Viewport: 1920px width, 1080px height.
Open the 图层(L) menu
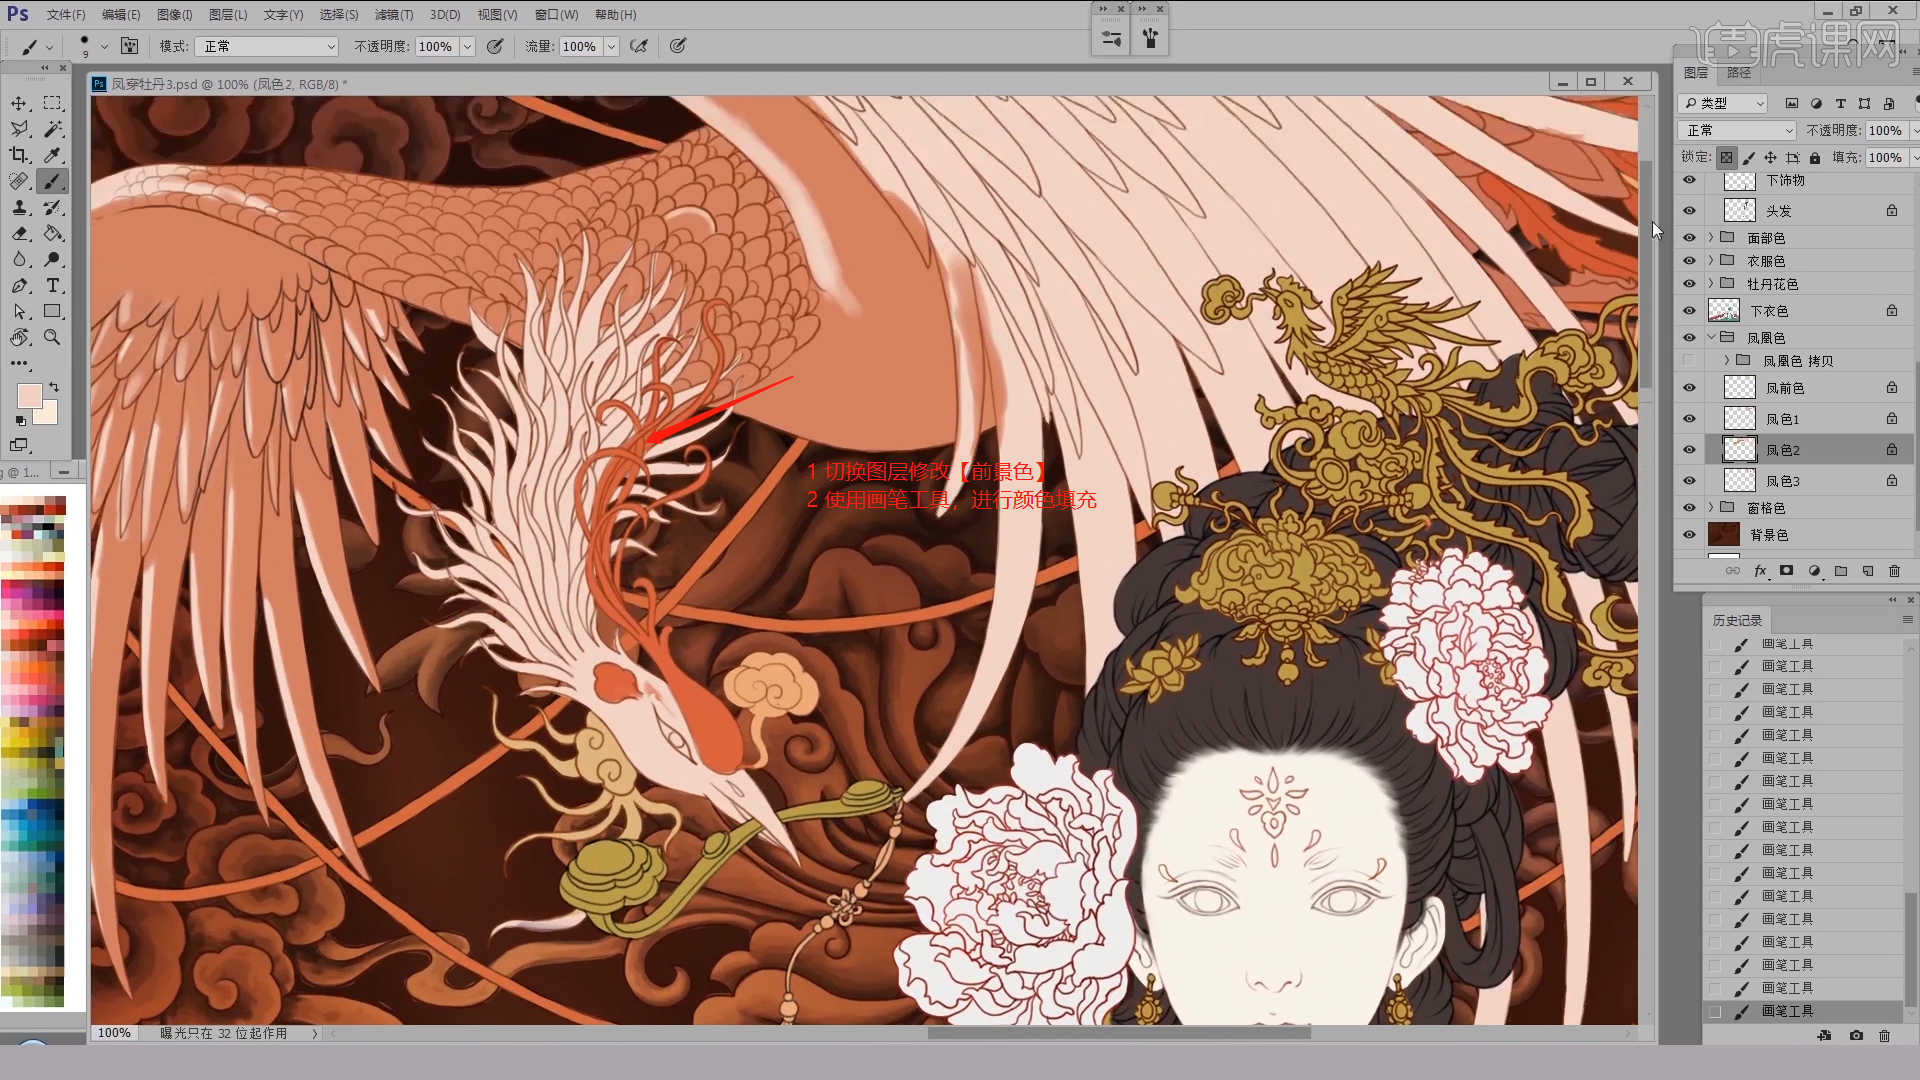tap(228, 15)
